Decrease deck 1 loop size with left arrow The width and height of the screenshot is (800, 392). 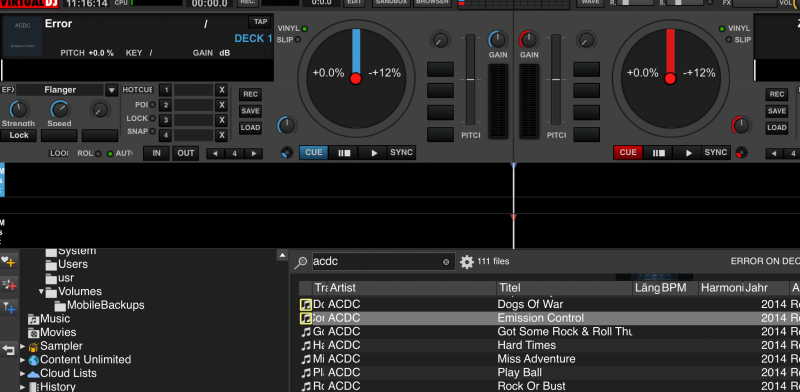pyautogui.click(x=215, y=154)
